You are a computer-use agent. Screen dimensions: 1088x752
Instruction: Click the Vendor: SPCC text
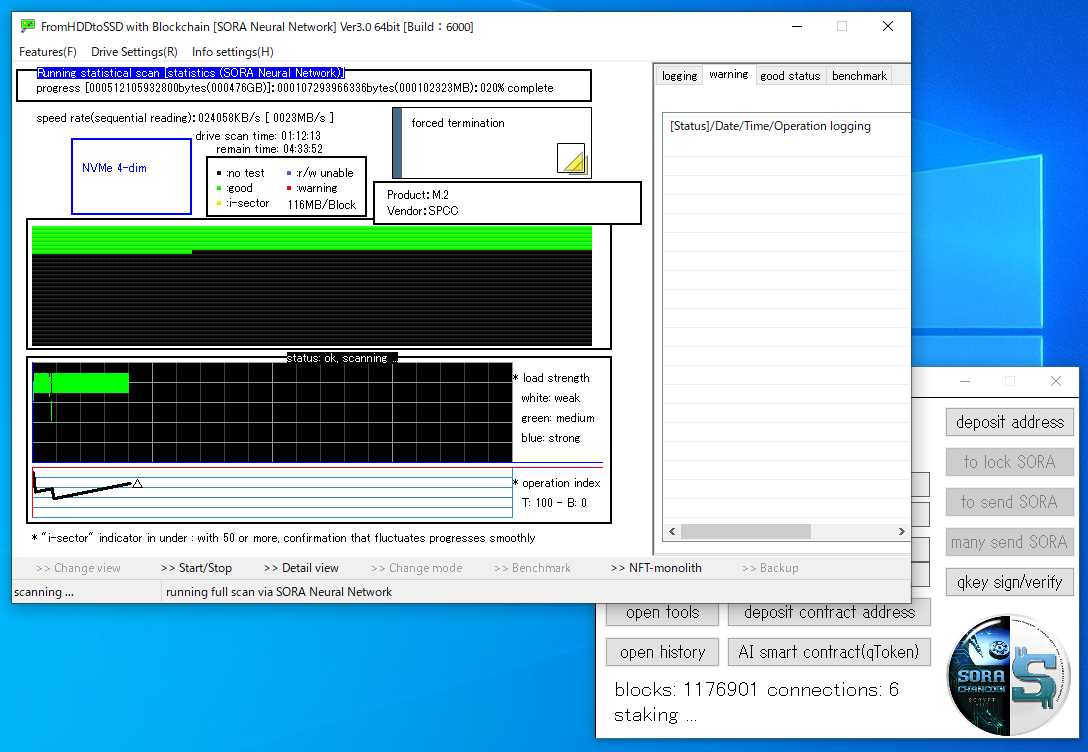pos(423,211)
